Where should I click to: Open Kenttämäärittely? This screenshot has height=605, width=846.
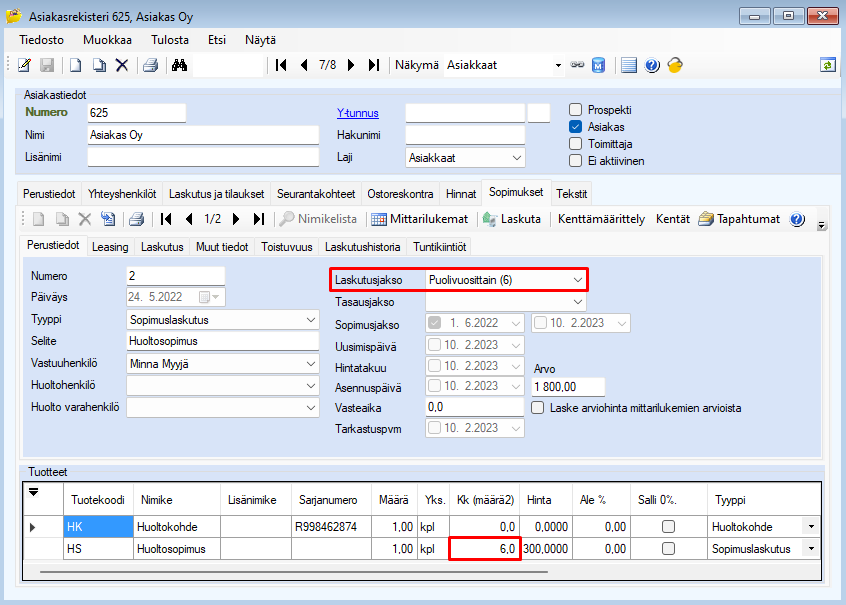coord(601,219)
